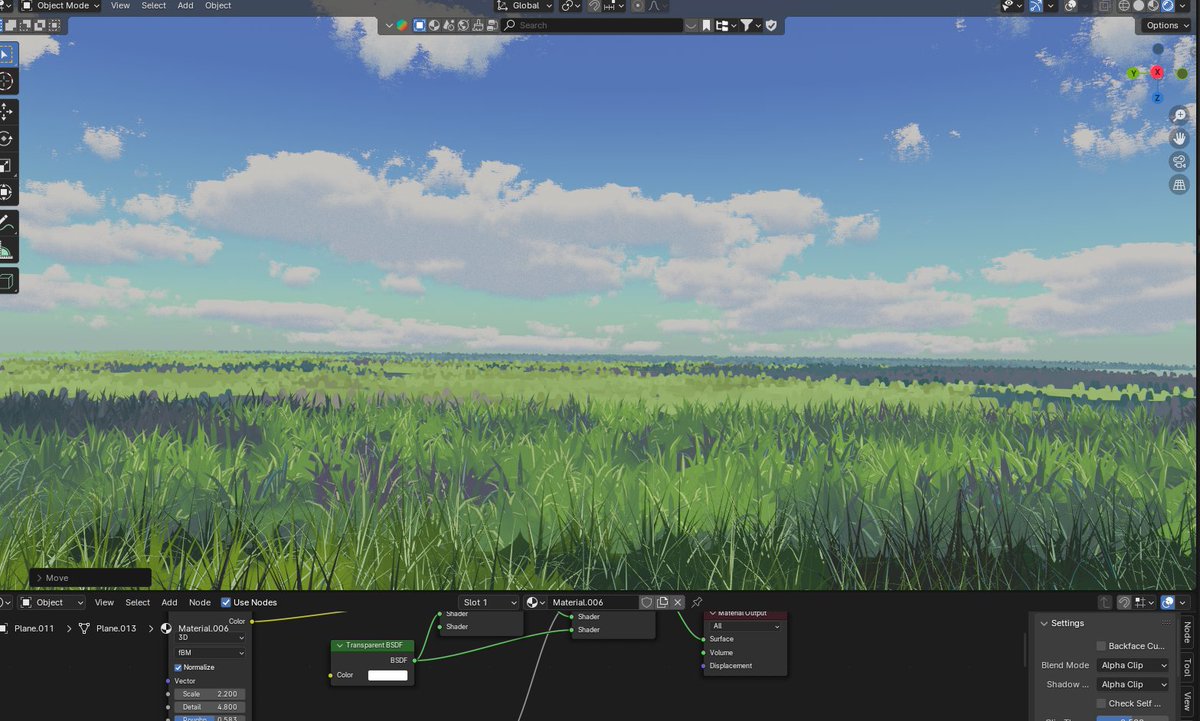
Task: Open the Add menu in the 3D viewport
Action: point(185,6)
